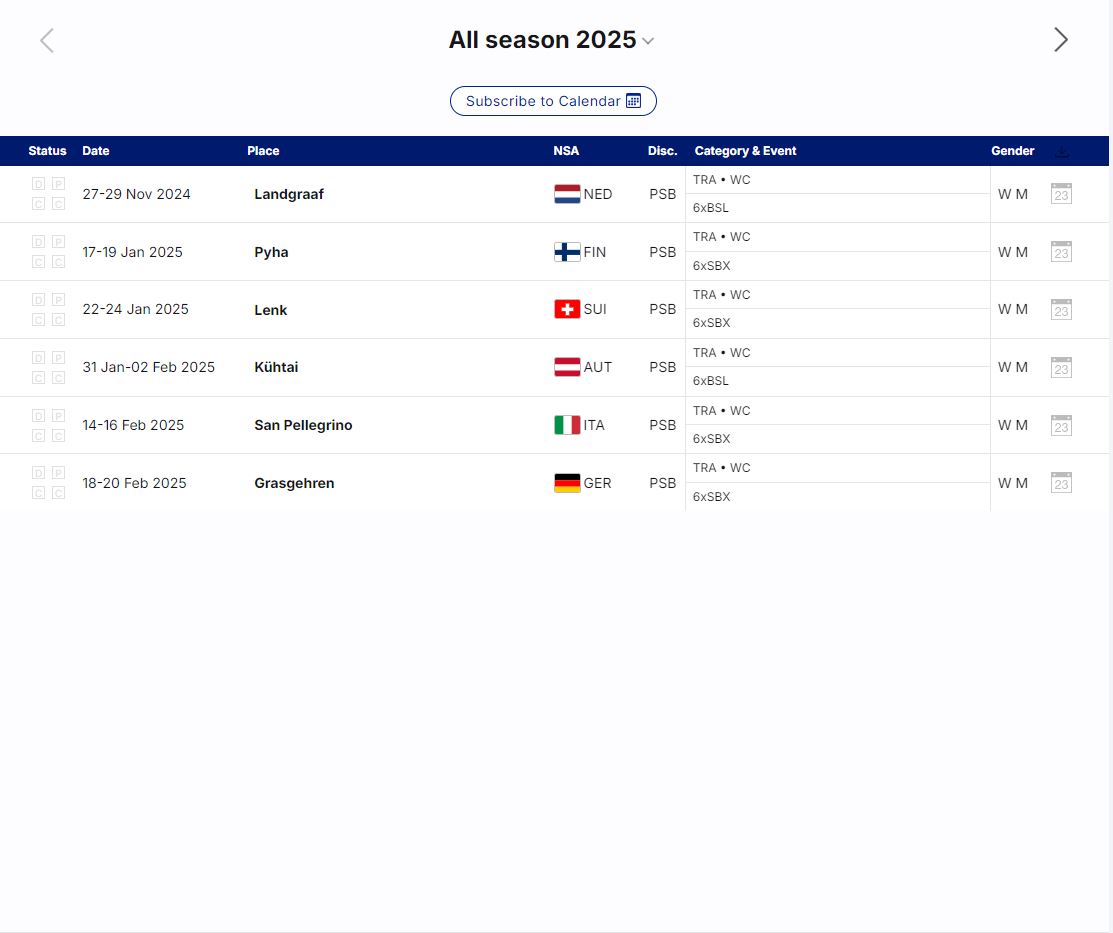Click the Date column header
This screenshot has height=933, width=1113.
(96, 151)
